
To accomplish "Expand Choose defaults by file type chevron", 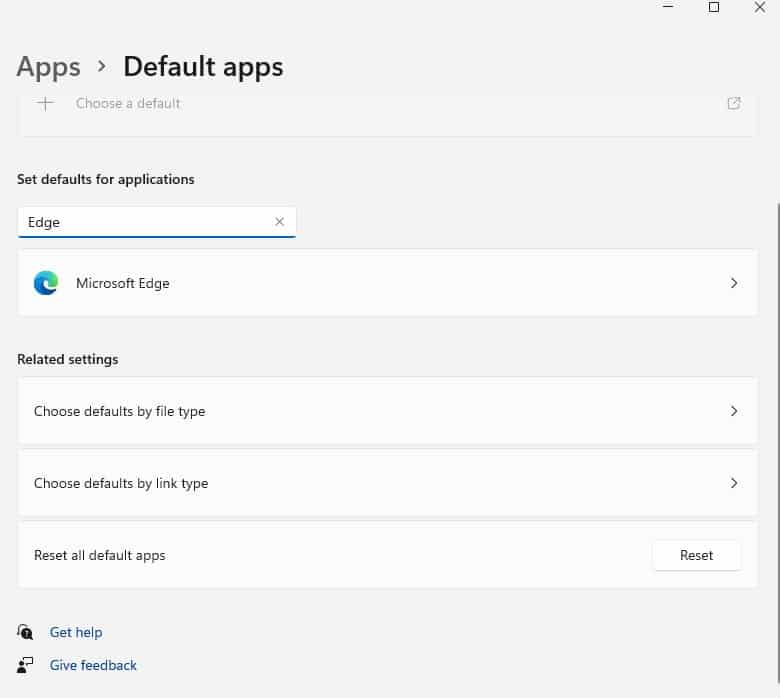I will (x=734, y=411).
